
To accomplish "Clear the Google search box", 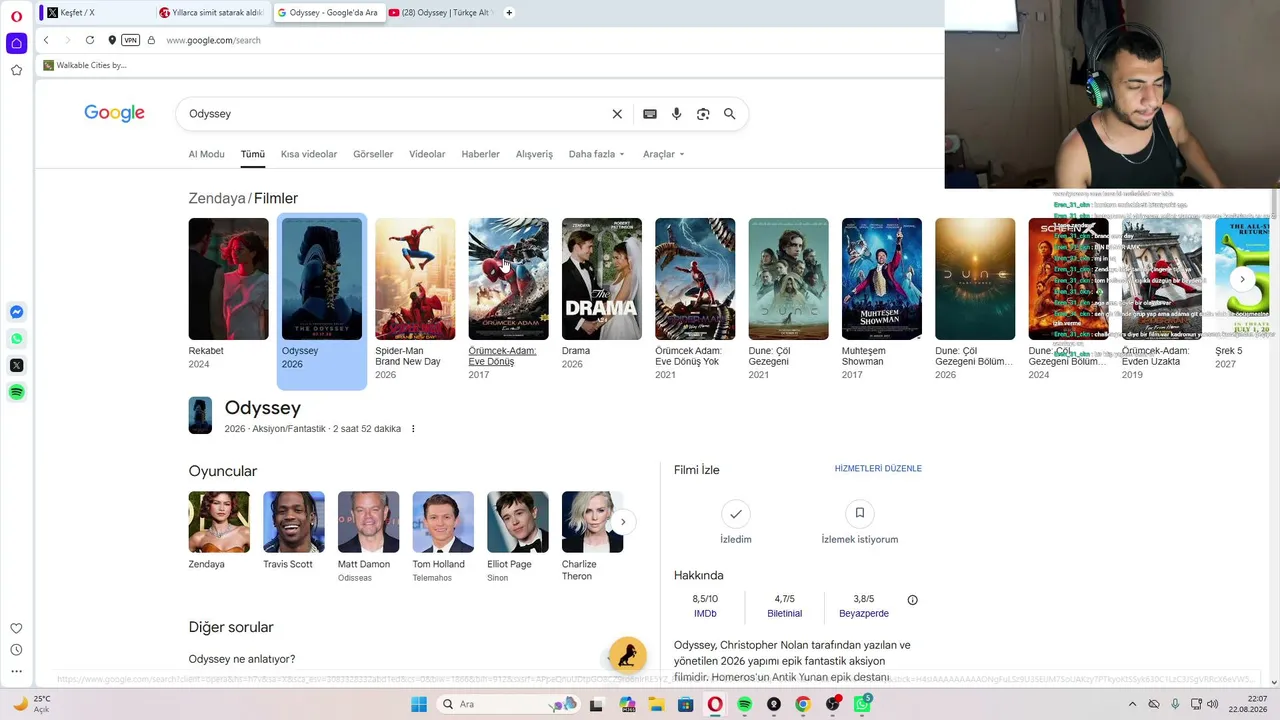I will pyautogui.click(x=617, y=114).
